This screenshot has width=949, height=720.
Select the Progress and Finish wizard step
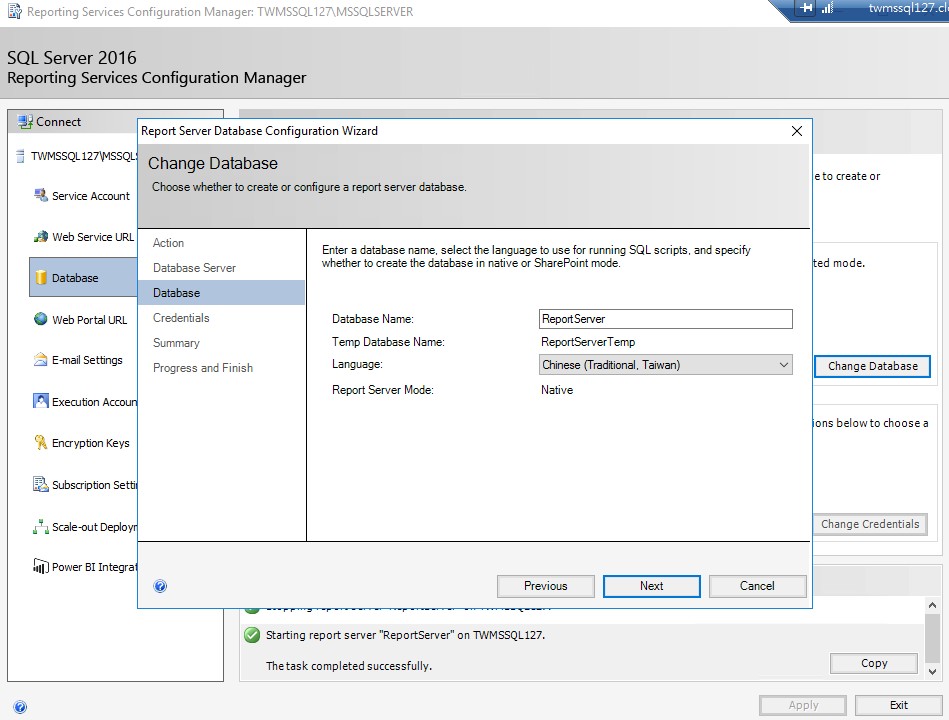coord(203,368)
